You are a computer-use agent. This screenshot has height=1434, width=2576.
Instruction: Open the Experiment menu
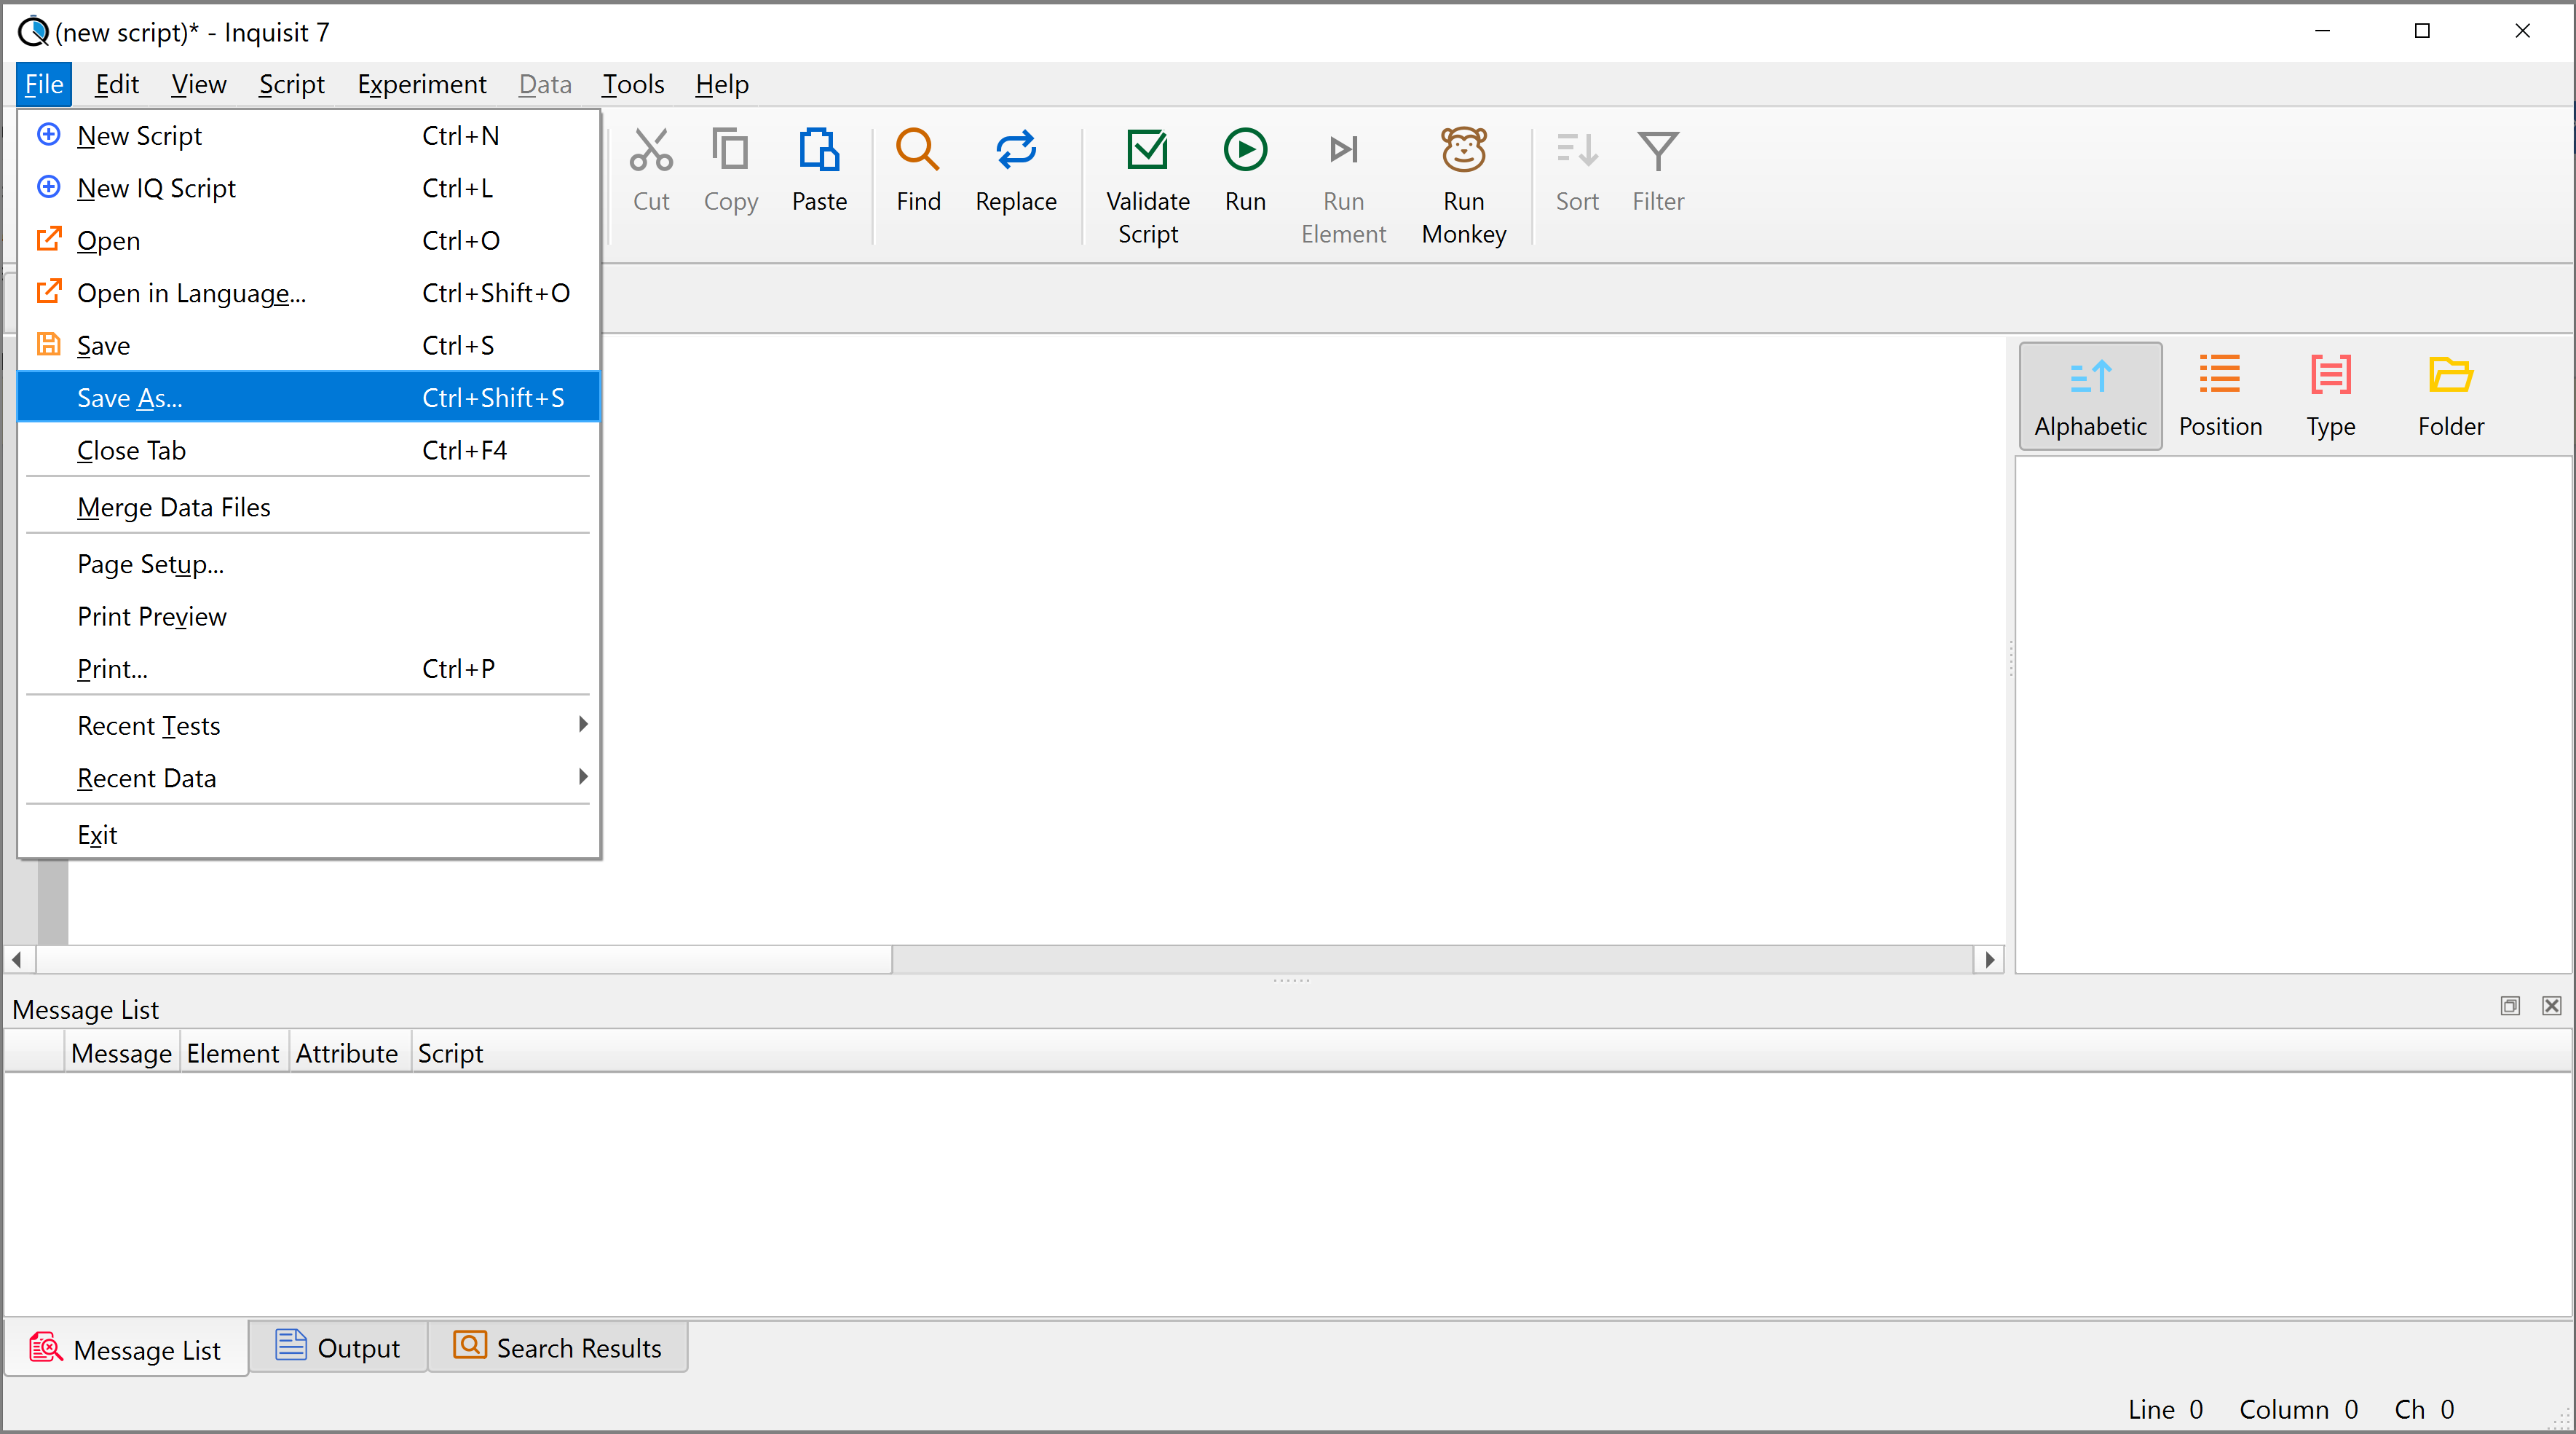tap(421, 84)
